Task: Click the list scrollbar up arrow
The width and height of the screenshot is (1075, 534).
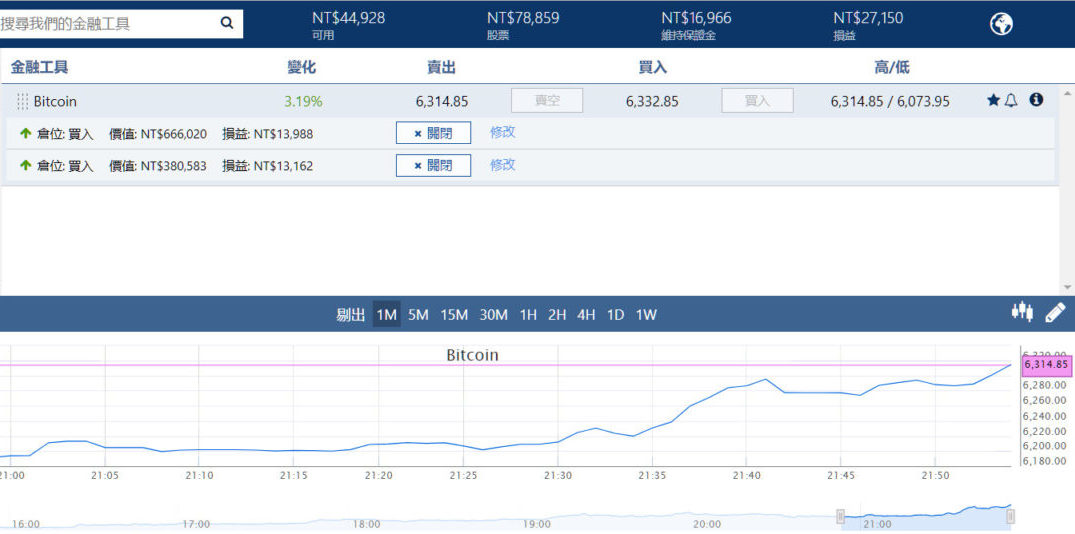Action: click(x=1067, y=92)
